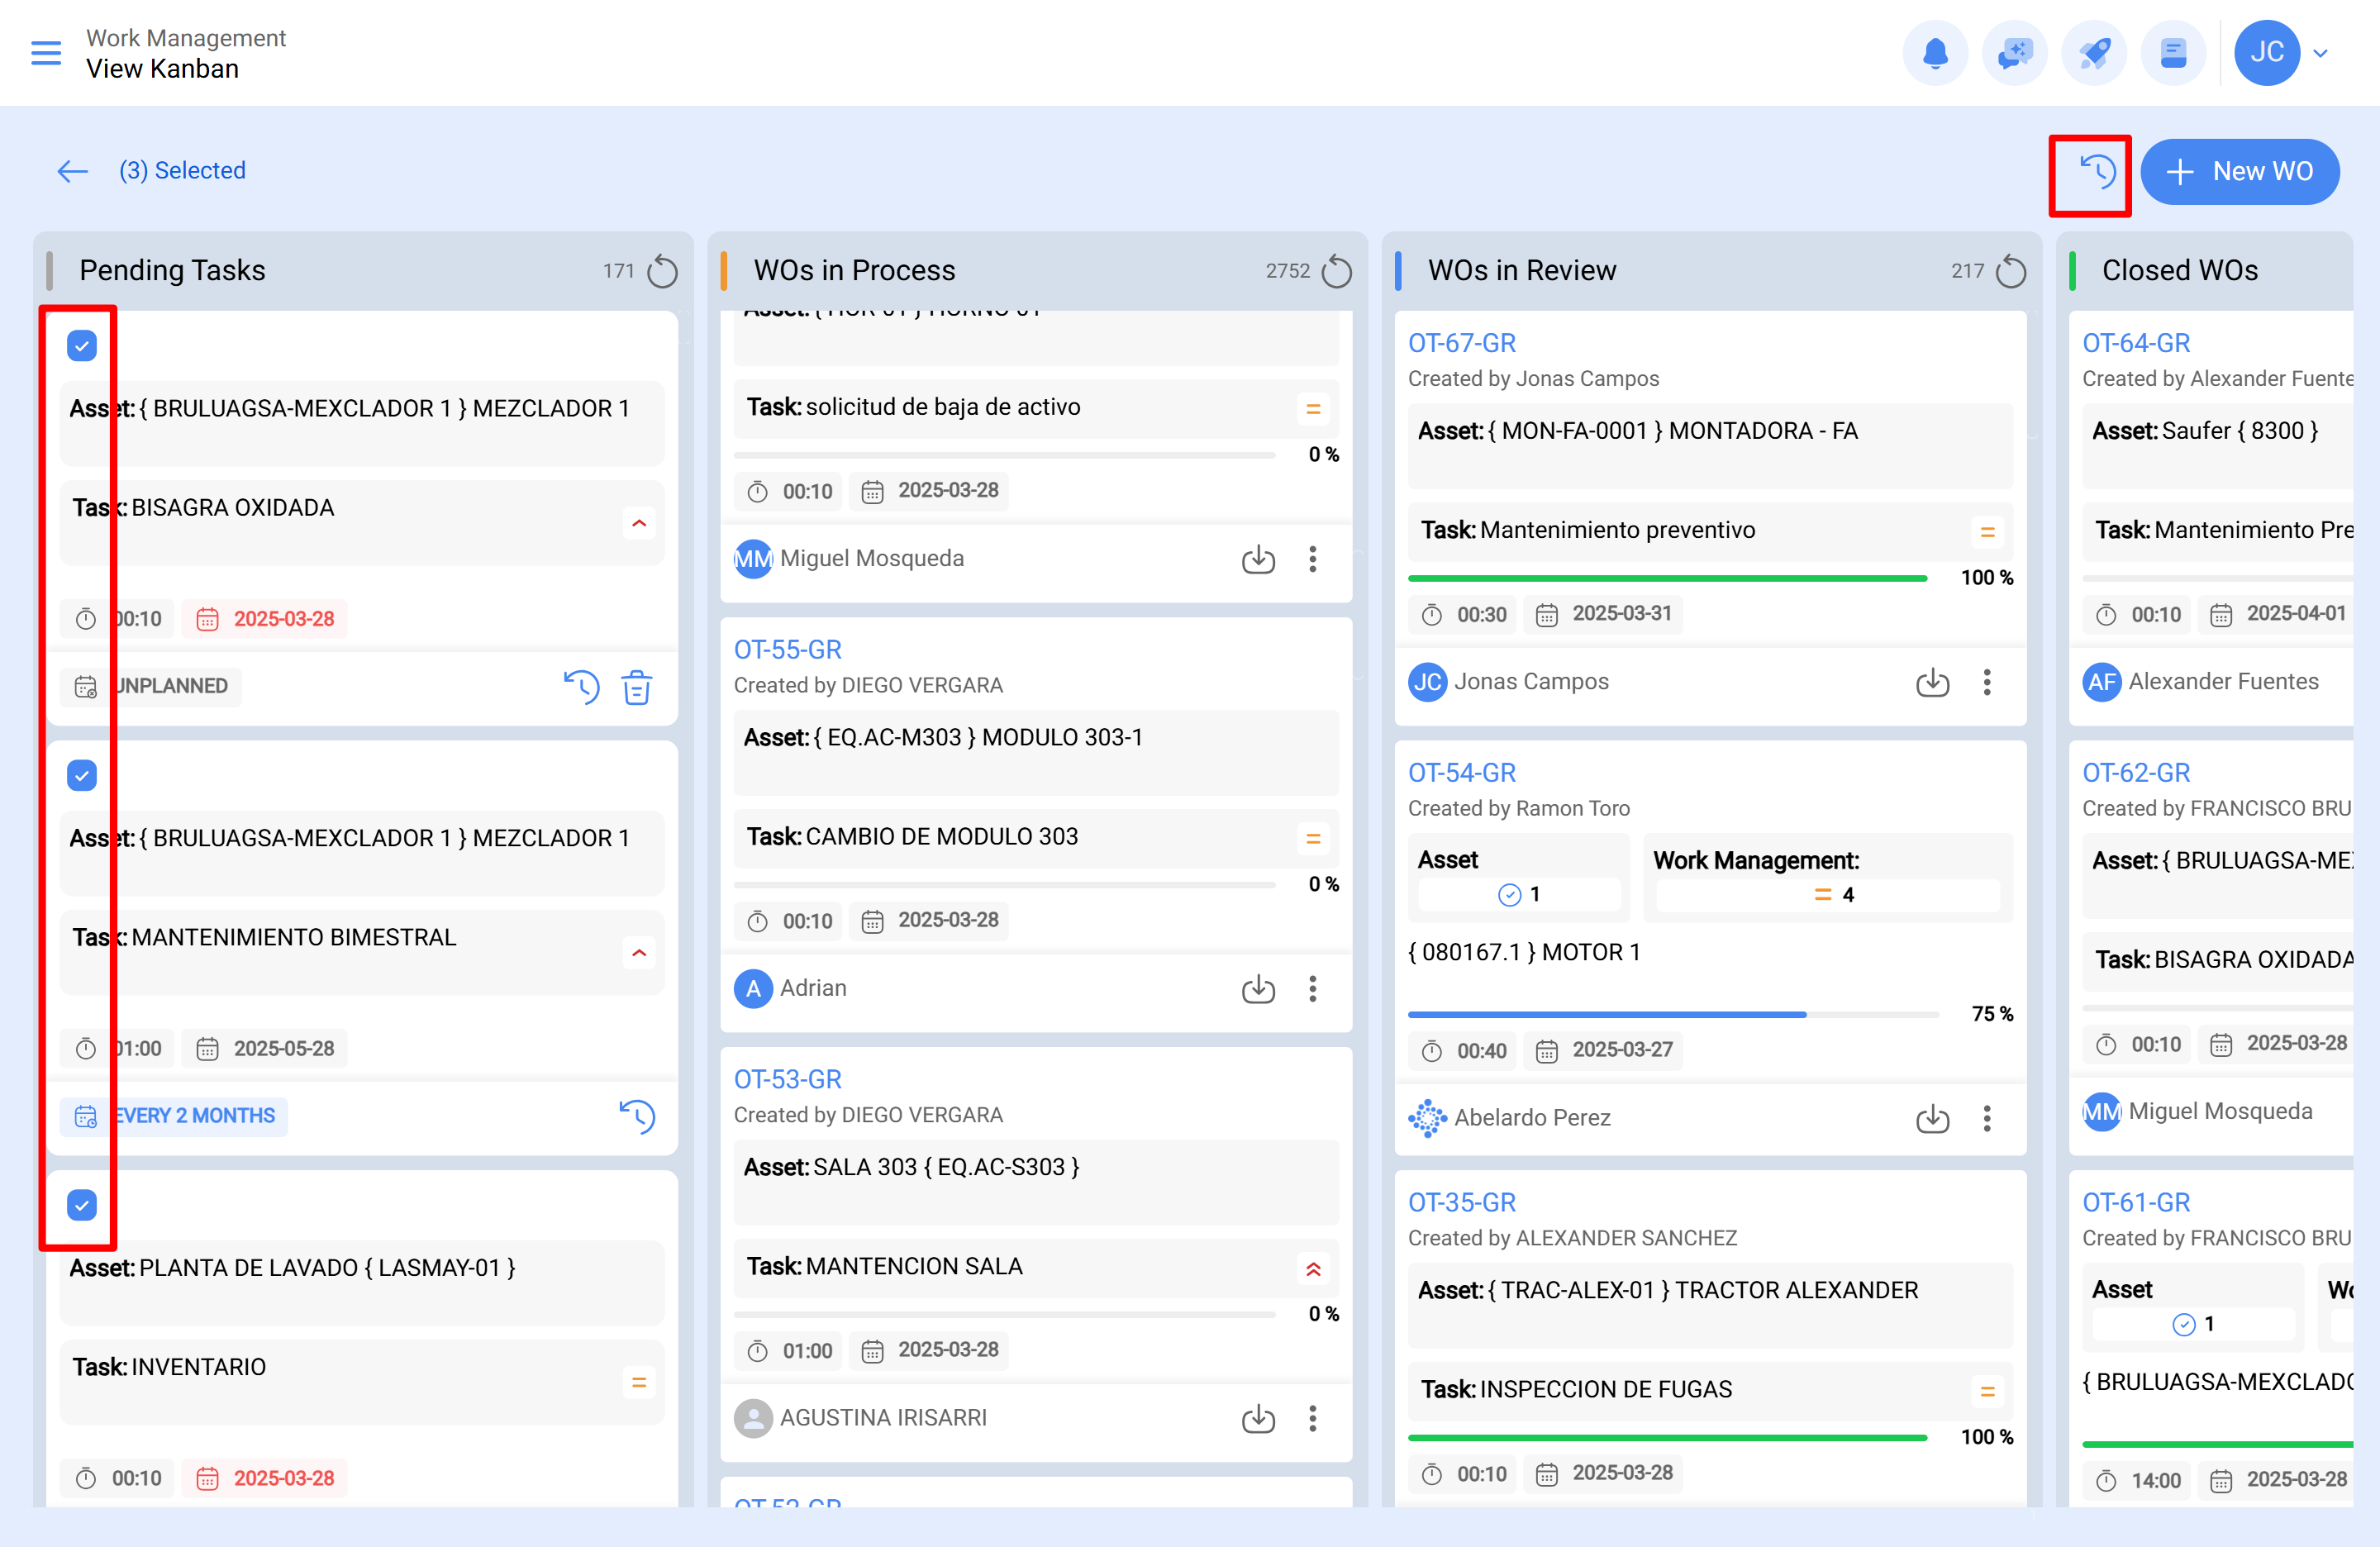Click the back arrow next to Selected
Viewport: 2380px width, 1547px height.
(72, 172)
